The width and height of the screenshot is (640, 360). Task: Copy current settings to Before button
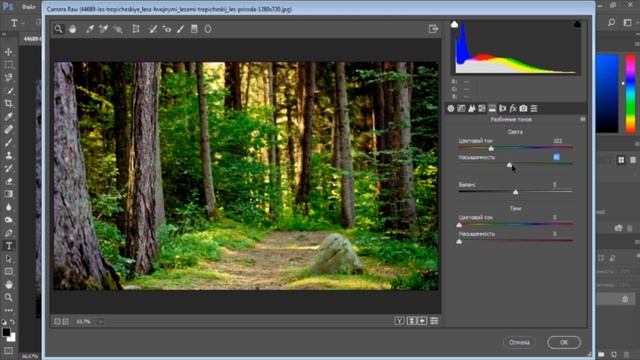coord(422,321)
